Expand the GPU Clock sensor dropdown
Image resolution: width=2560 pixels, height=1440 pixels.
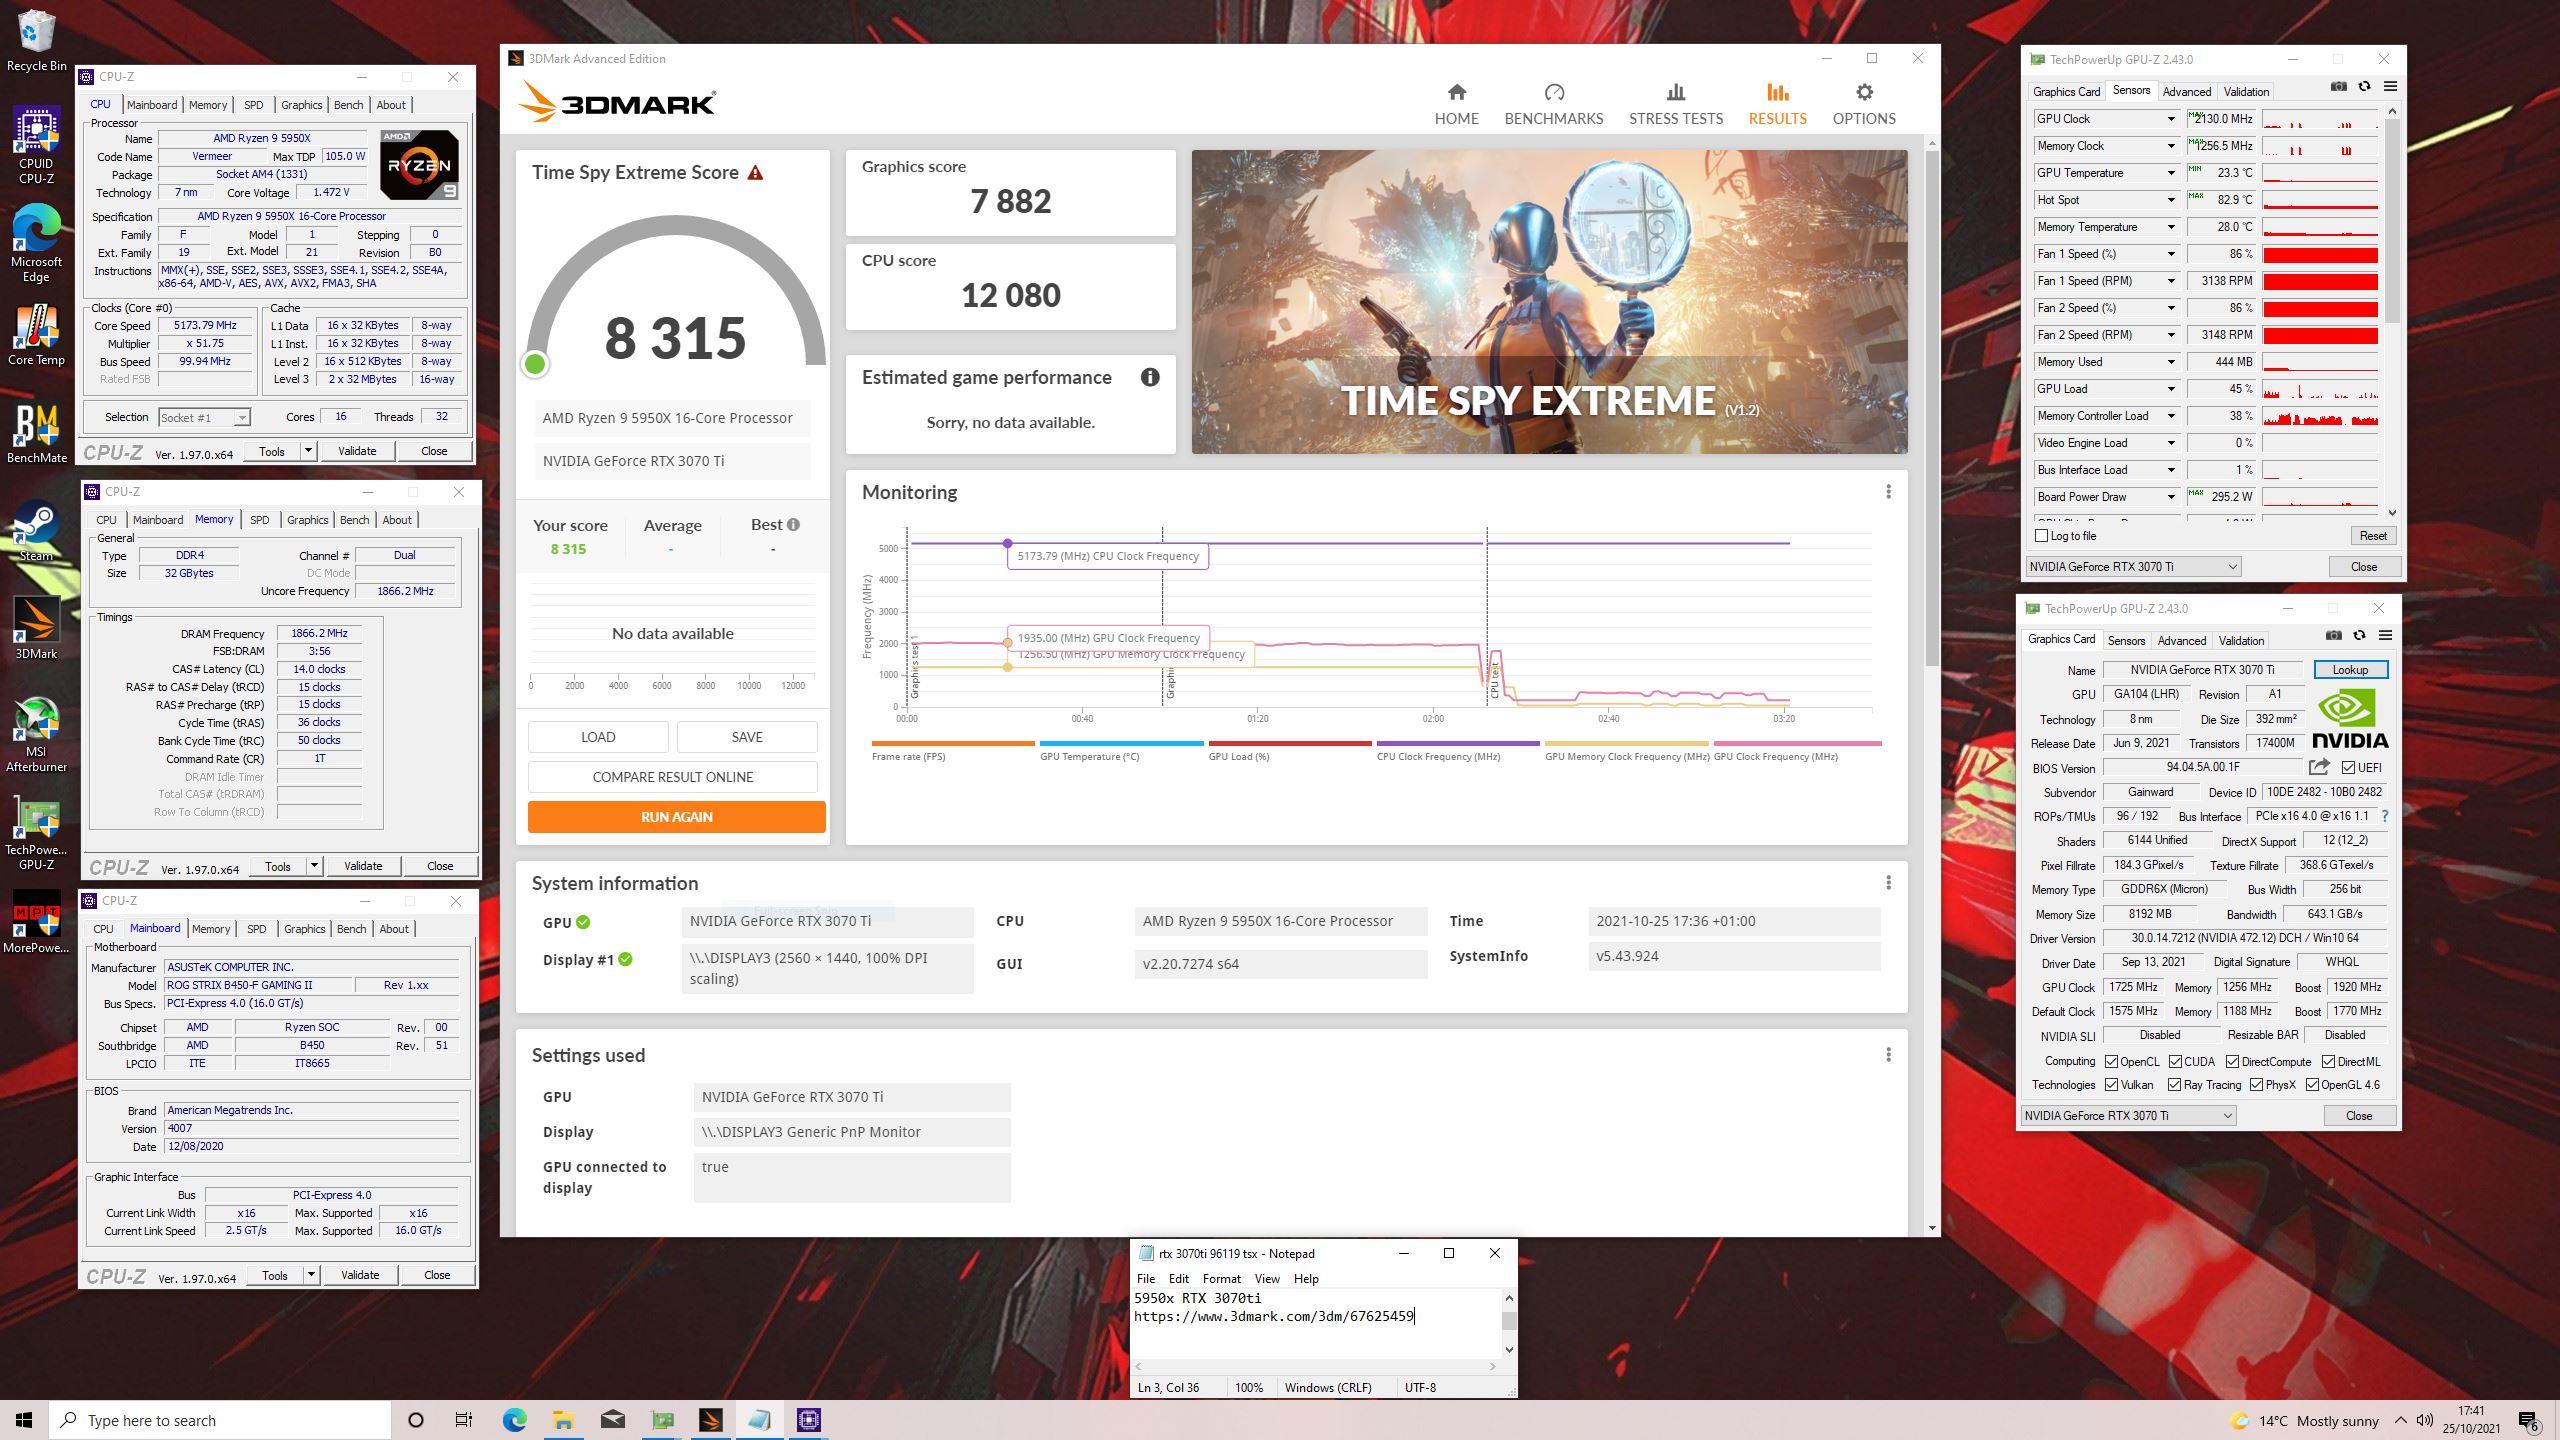point(2171,119)
